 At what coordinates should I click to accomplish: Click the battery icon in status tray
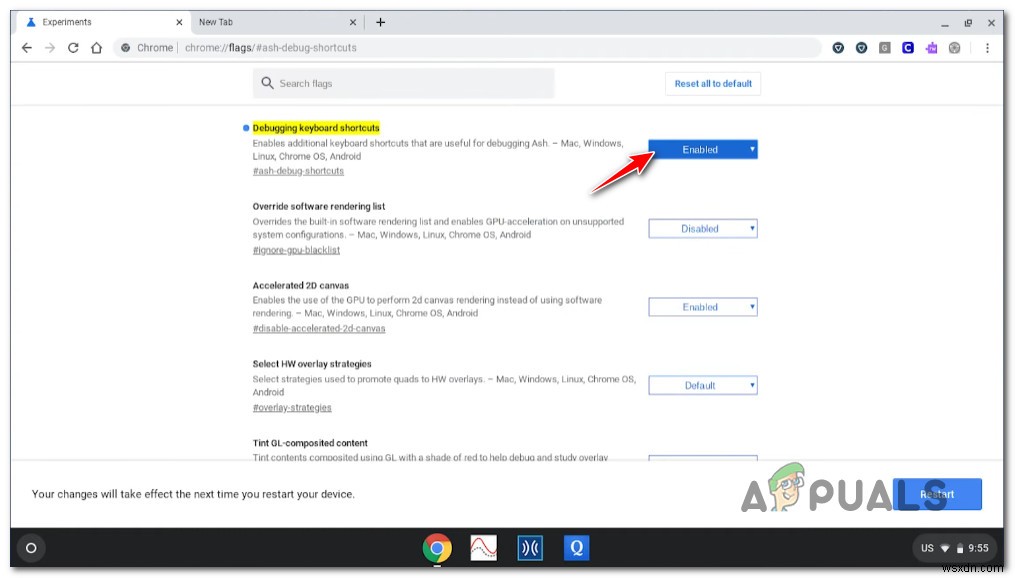coord(961,548)
